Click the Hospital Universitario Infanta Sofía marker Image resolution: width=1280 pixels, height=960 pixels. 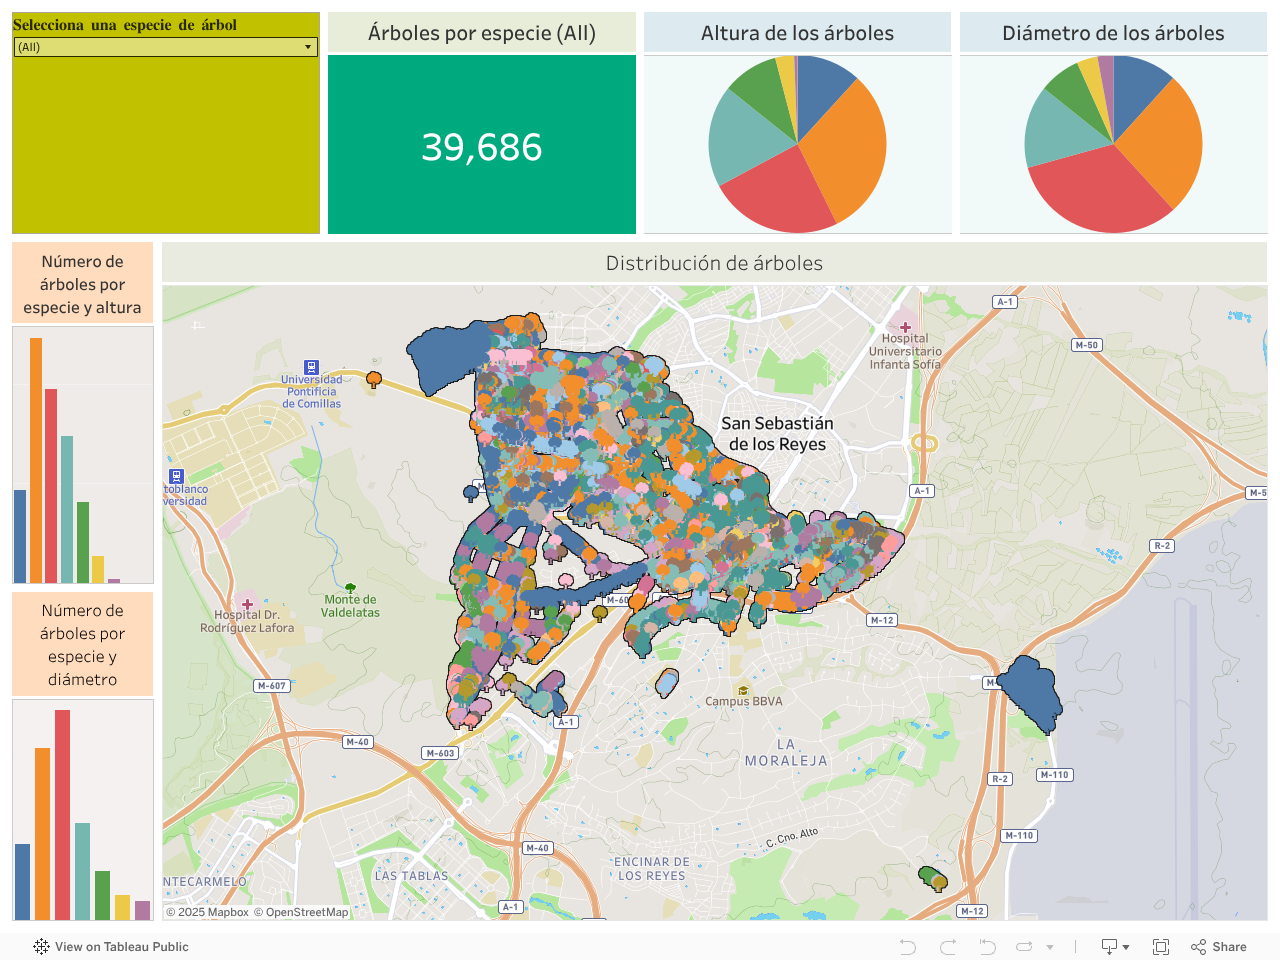click(905, 327)
